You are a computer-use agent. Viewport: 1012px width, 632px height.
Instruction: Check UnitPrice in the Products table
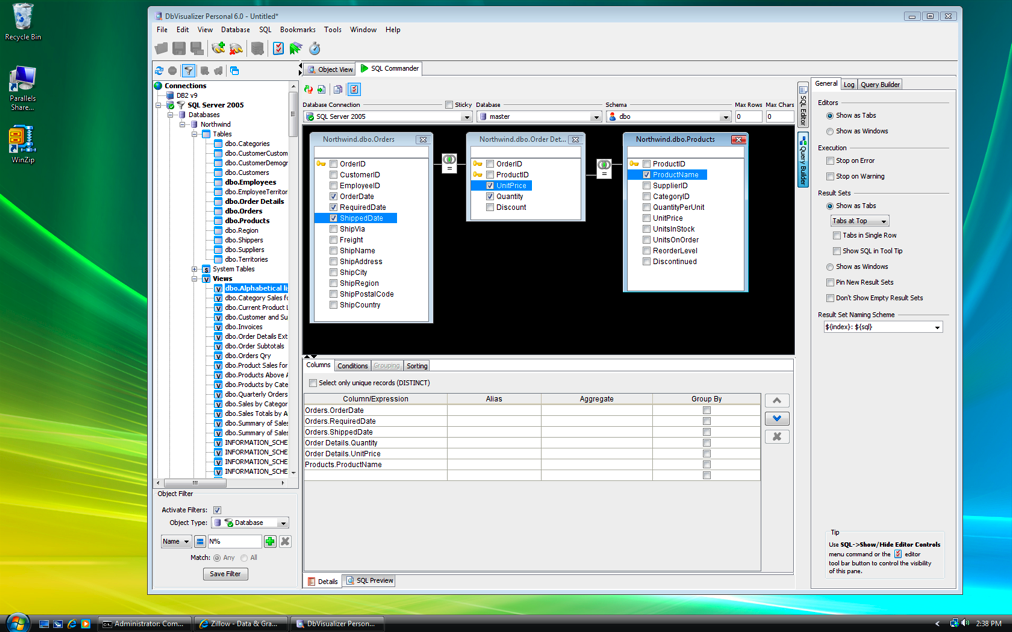point(646,218)
